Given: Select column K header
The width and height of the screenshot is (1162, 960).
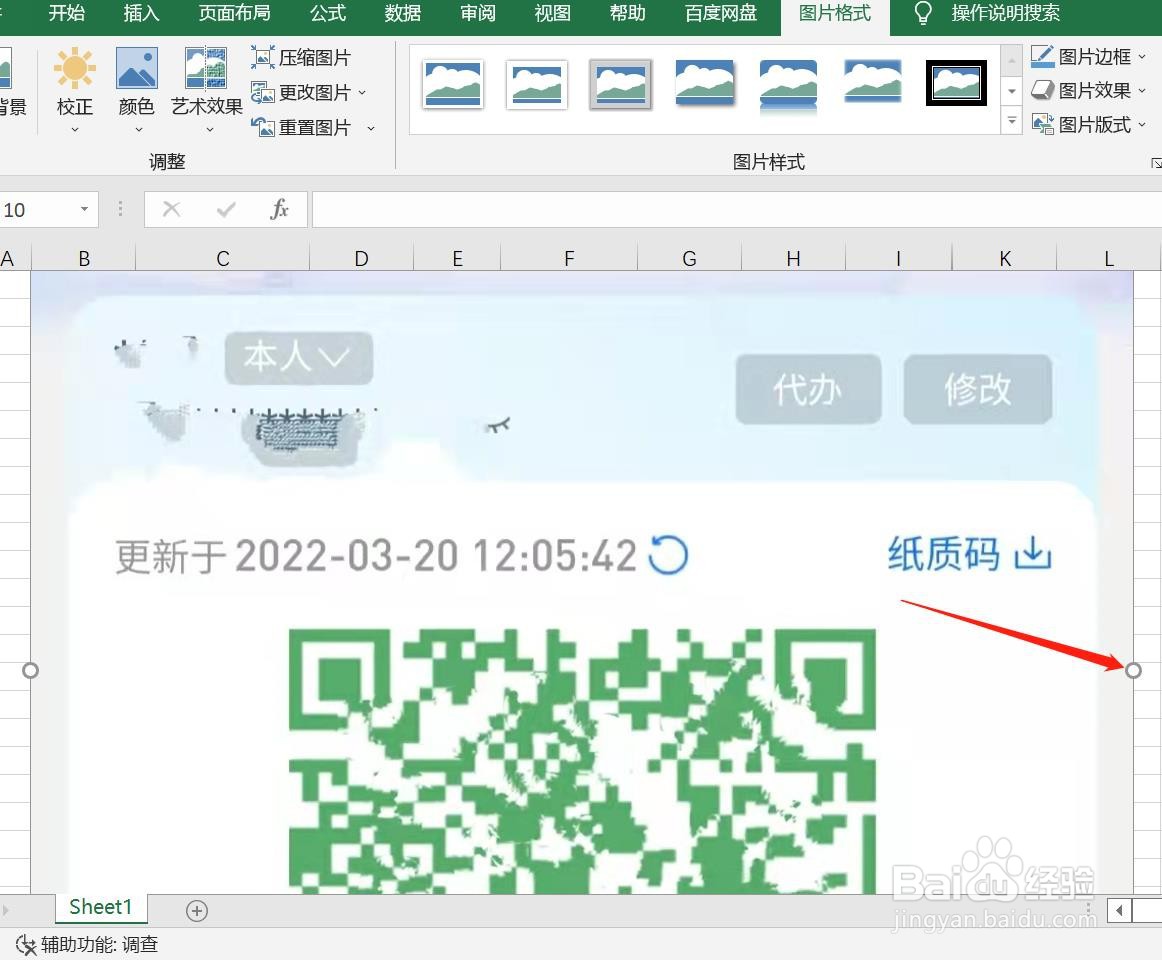Looking at the screenshot, I should point(1005,258).
